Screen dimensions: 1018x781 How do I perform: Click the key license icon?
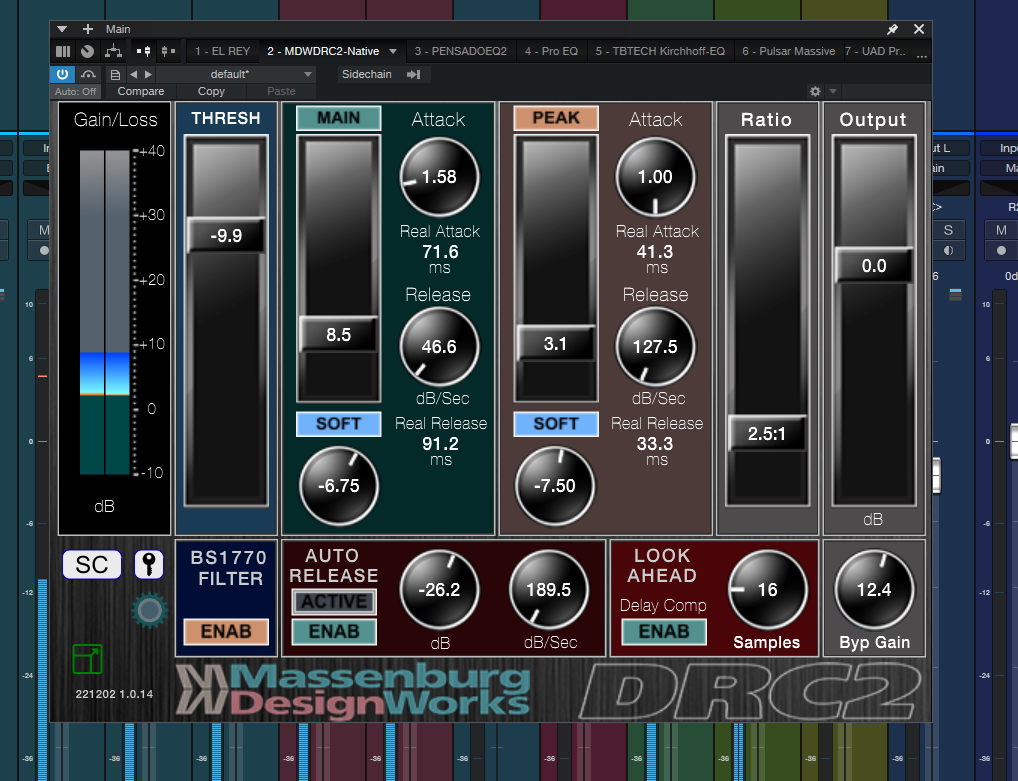(148, 565)
